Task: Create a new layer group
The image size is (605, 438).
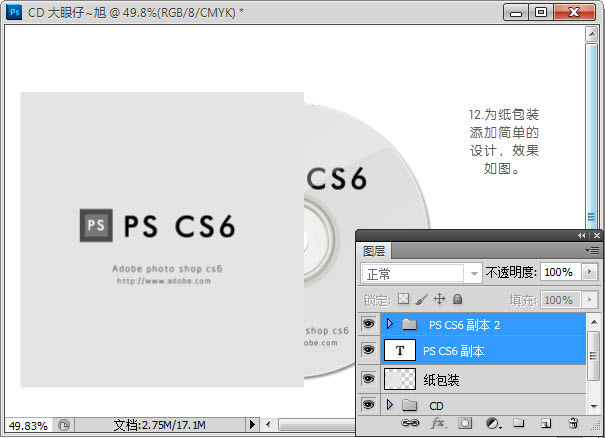Action: [519, 424]
